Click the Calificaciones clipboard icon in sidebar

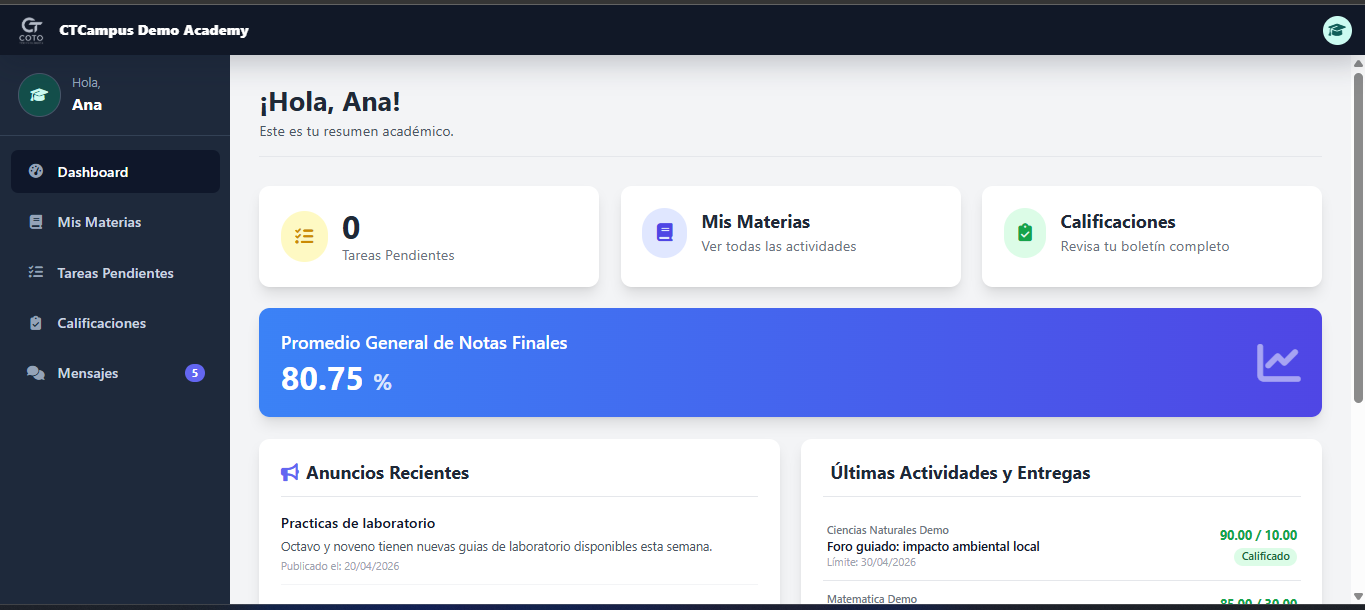click(36, 323)
